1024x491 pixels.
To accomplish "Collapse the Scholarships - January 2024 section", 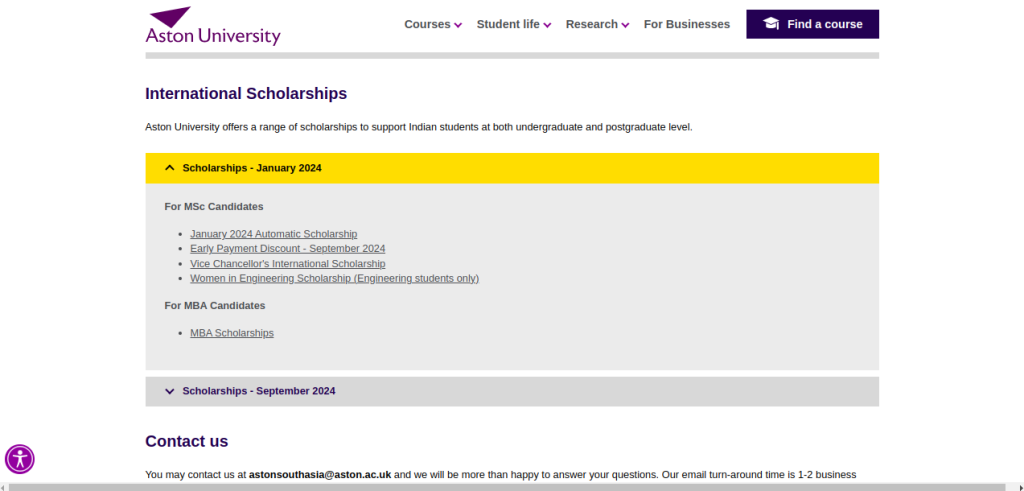I will (512, 168).
